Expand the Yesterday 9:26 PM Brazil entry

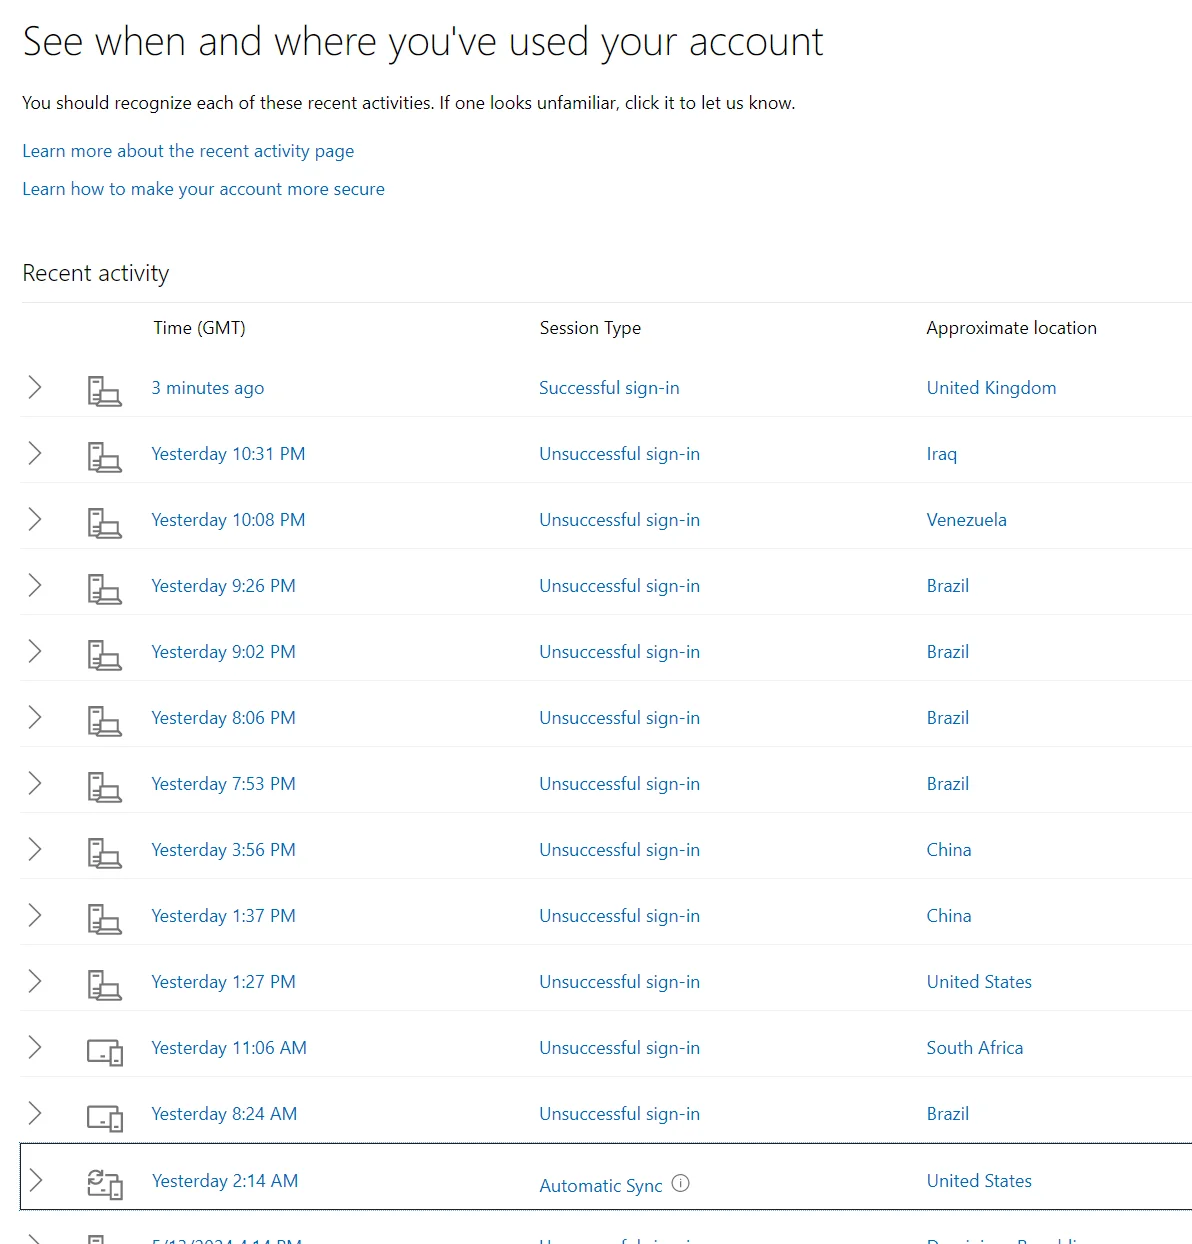tap(35, 585)
